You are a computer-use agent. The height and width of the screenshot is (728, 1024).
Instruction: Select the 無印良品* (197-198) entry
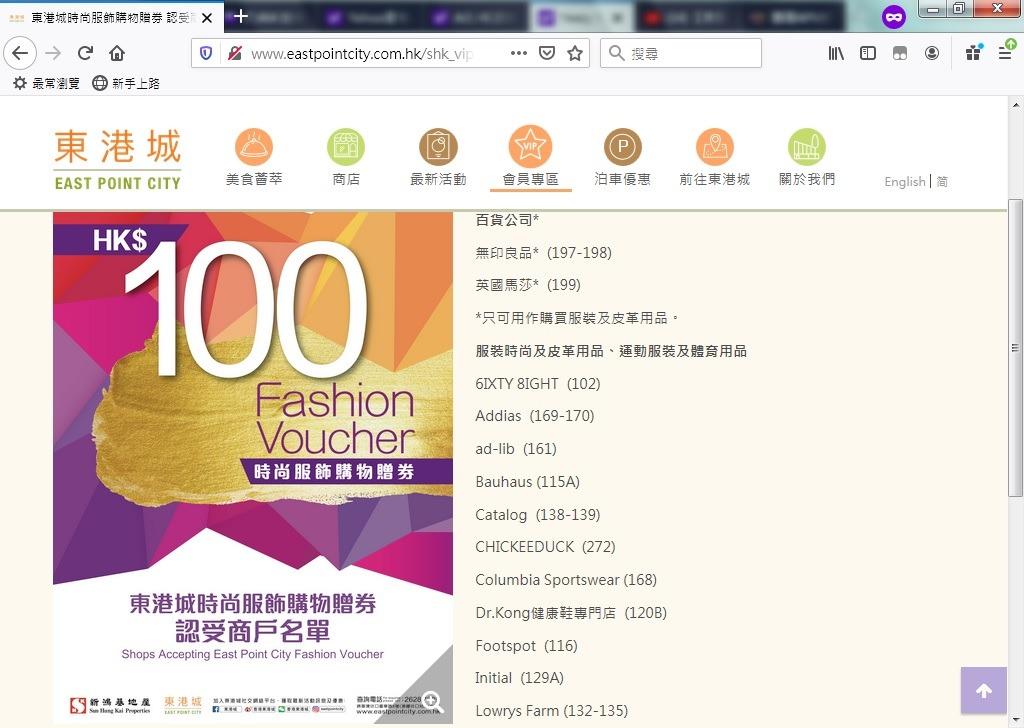(543, 253)
